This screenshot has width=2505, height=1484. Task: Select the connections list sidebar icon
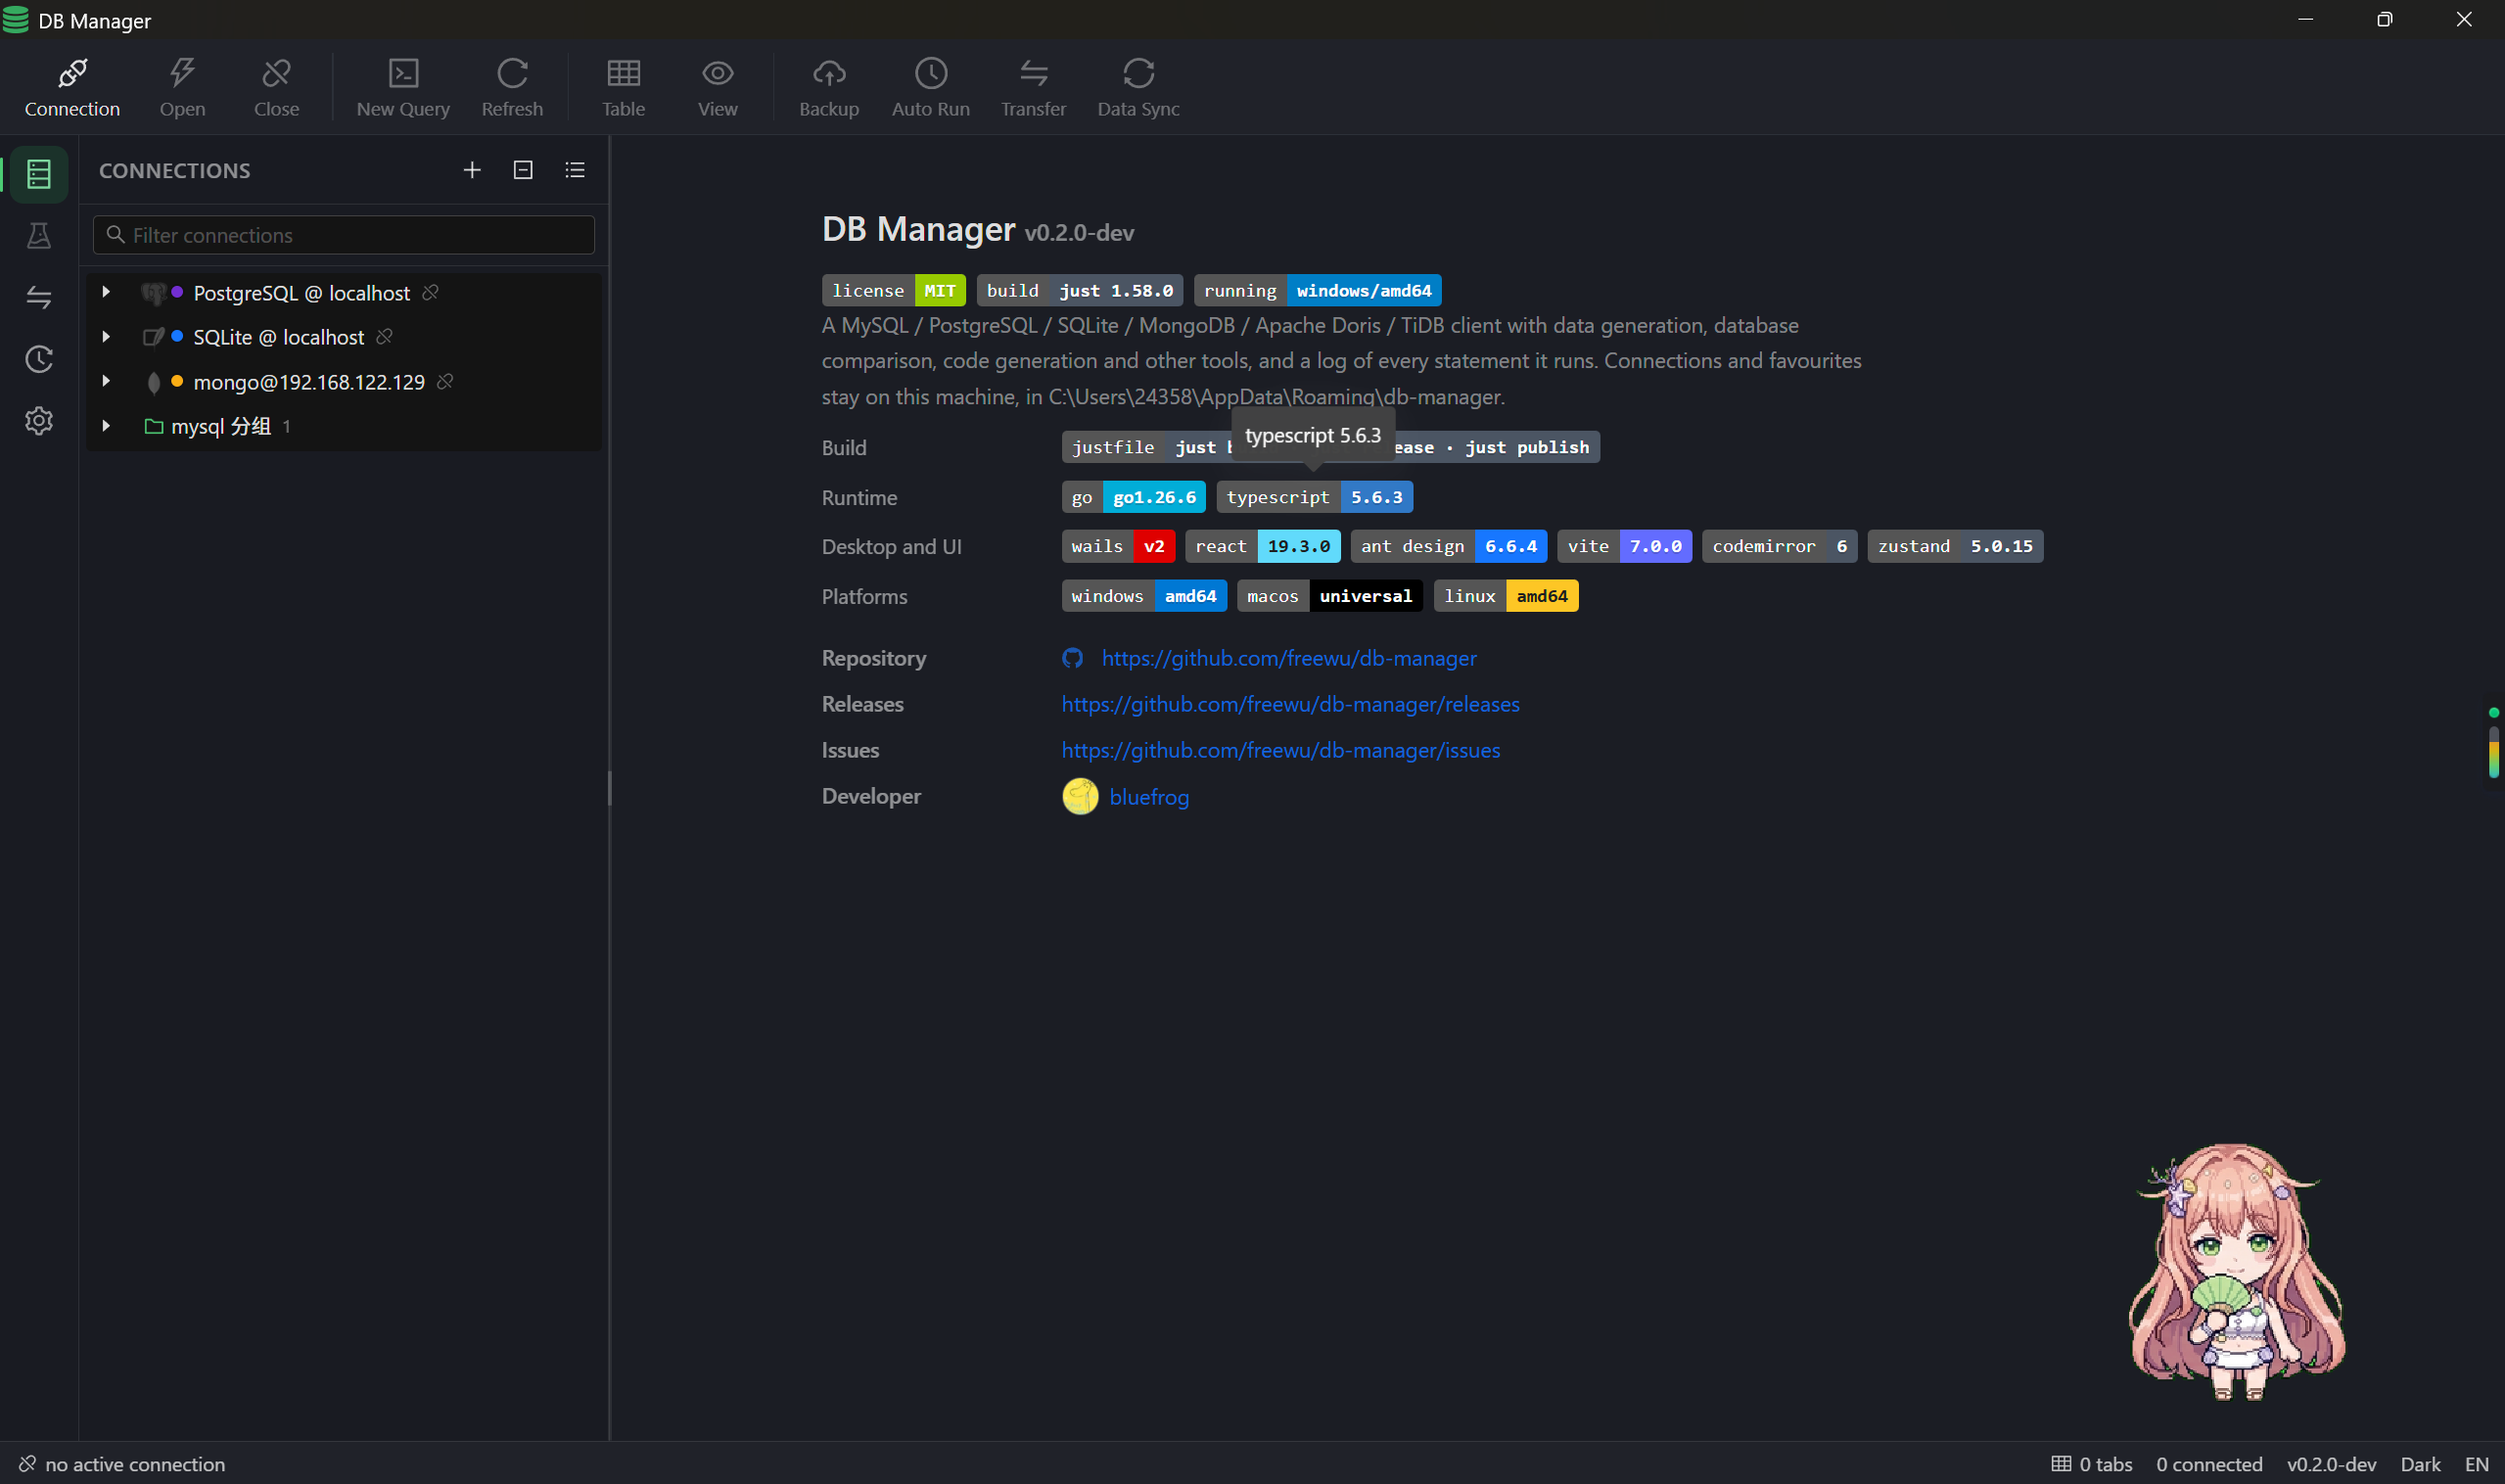point(39,174)
